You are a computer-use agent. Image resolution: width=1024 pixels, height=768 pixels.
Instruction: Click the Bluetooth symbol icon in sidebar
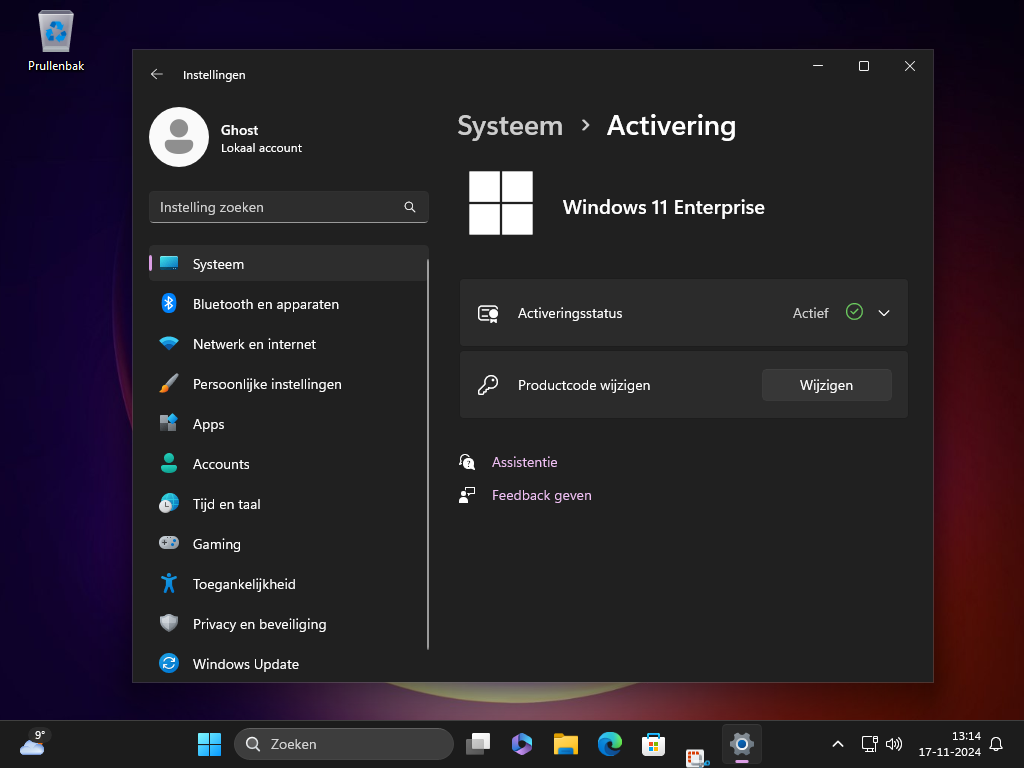pyautogui.click(x=169, y=303)
